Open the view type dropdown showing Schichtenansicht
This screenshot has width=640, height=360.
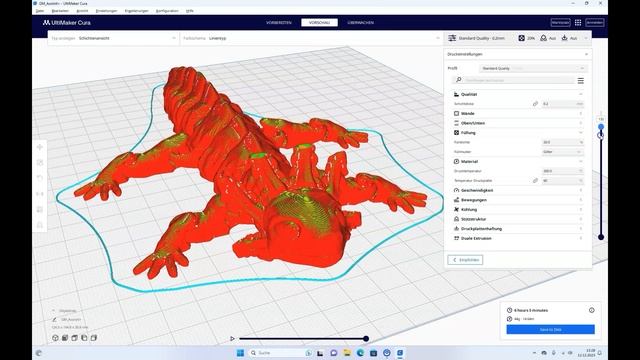click(113, 38)
